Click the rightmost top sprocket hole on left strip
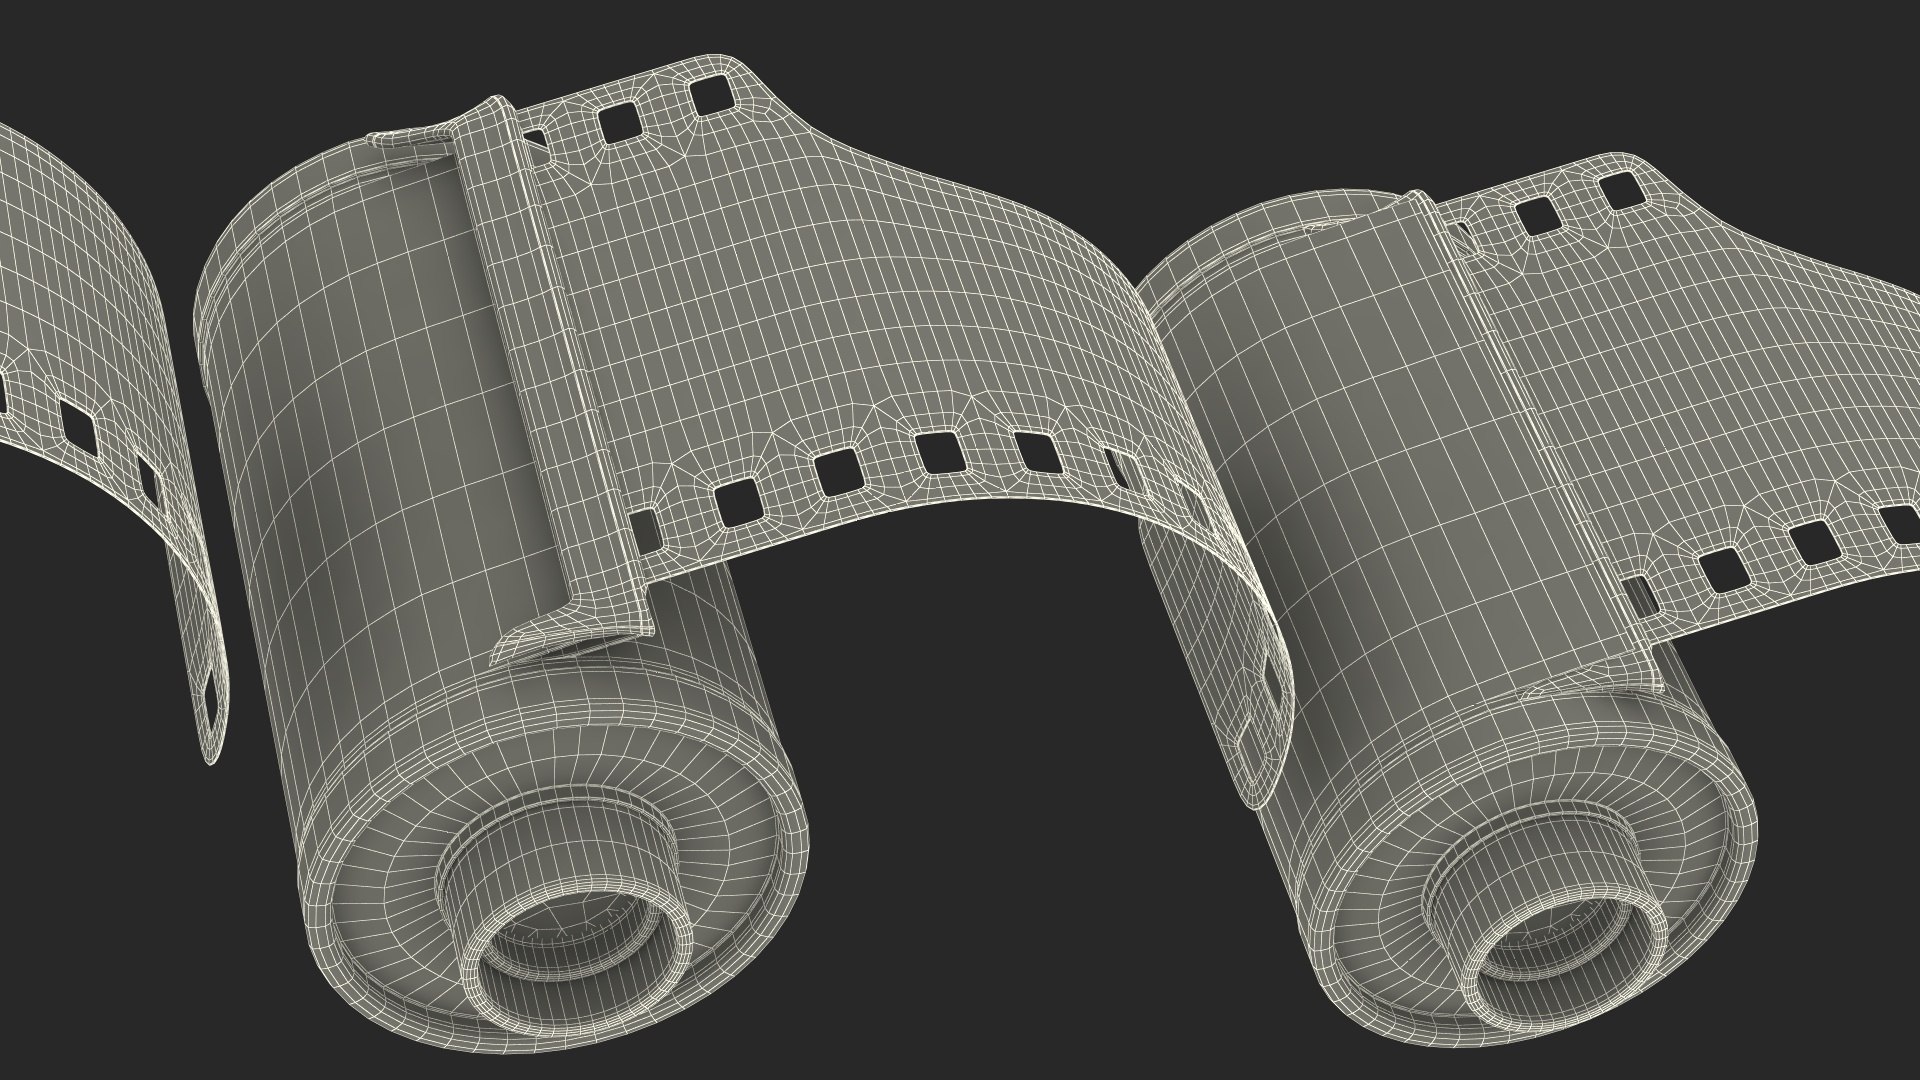This screenshot has height=1080, width=1920. (711, 96)
